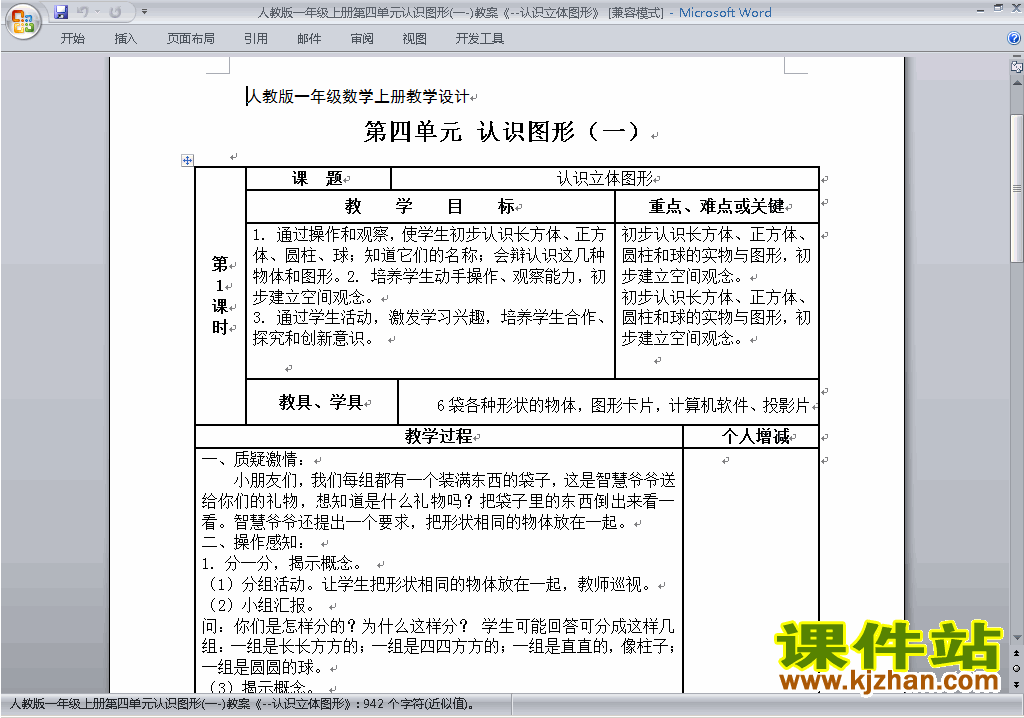The height and width of the screenshot is (718, 1024).
Task: Switch to the 引用 tab
Action: [255, 39]
